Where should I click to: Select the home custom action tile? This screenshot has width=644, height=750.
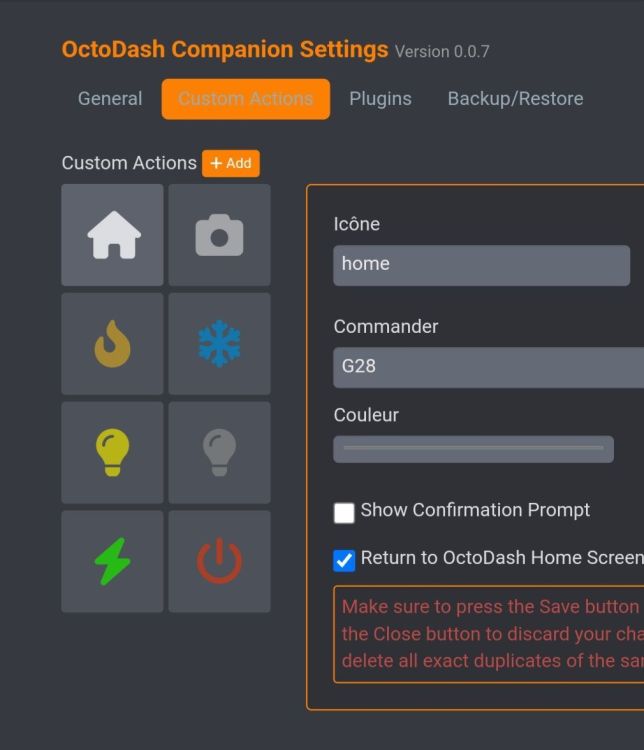point(112,235)
